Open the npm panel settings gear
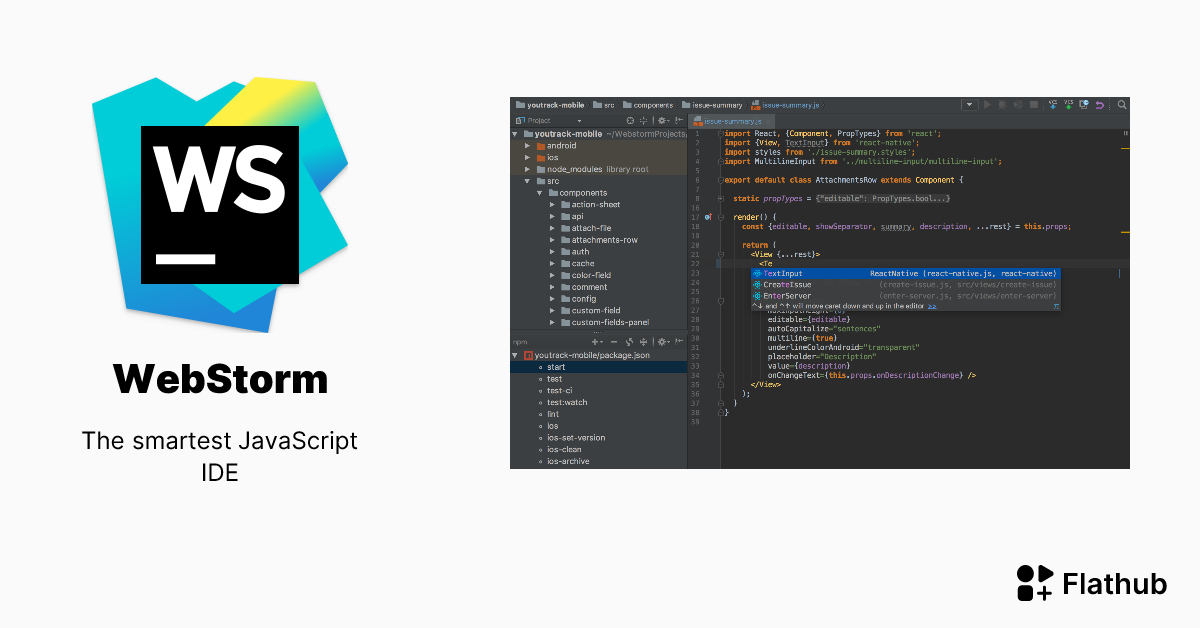Viewport: 1200px width, 628px height. pyautogui.click(x=663, y=341)
